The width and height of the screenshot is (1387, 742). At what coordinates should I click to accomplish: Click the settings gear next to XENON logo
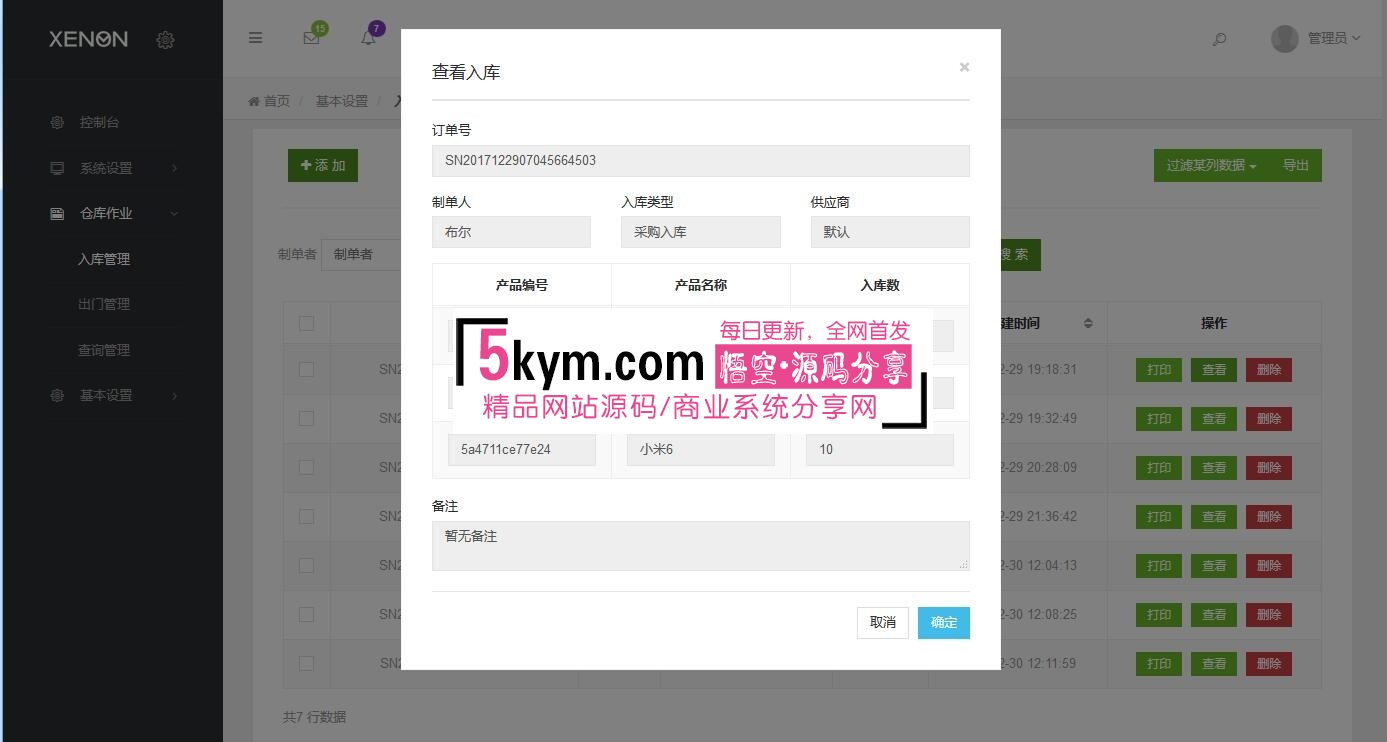(x=166, y=40)
